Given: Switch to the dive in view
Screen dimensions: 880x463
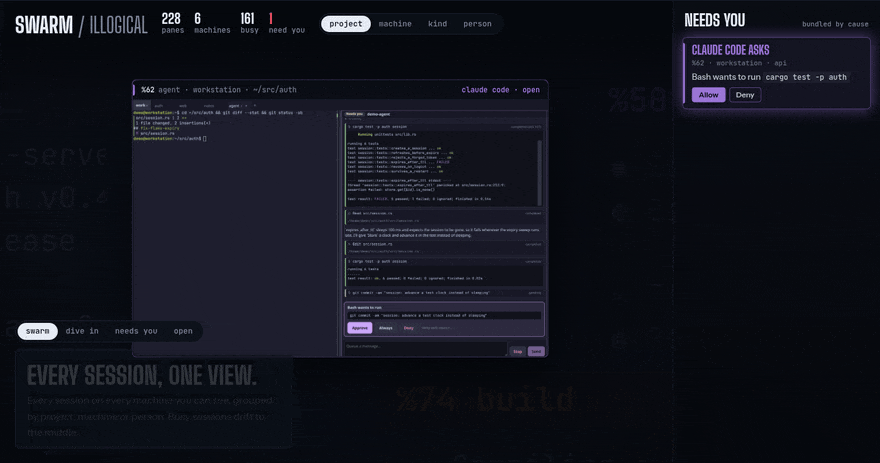Looking at the screenshot, I should 82,331.
